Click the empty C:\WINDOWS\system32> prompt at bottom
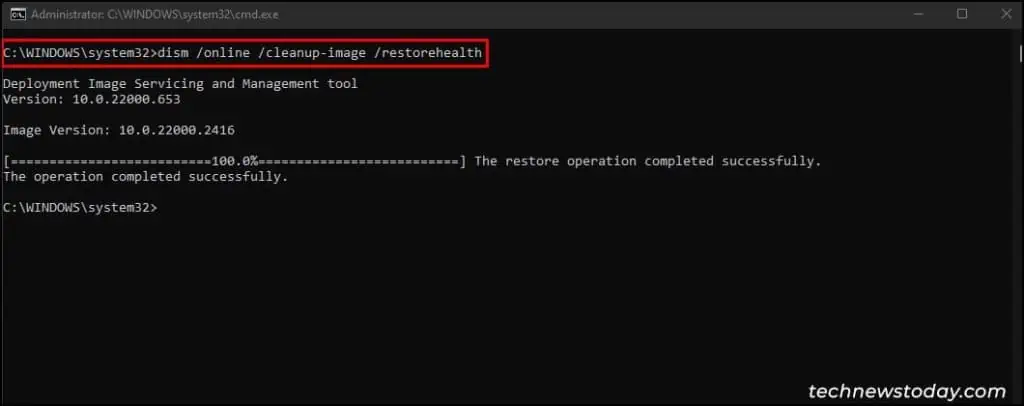This screenshot has height=406, width=1024. click(x=80, y=208)
